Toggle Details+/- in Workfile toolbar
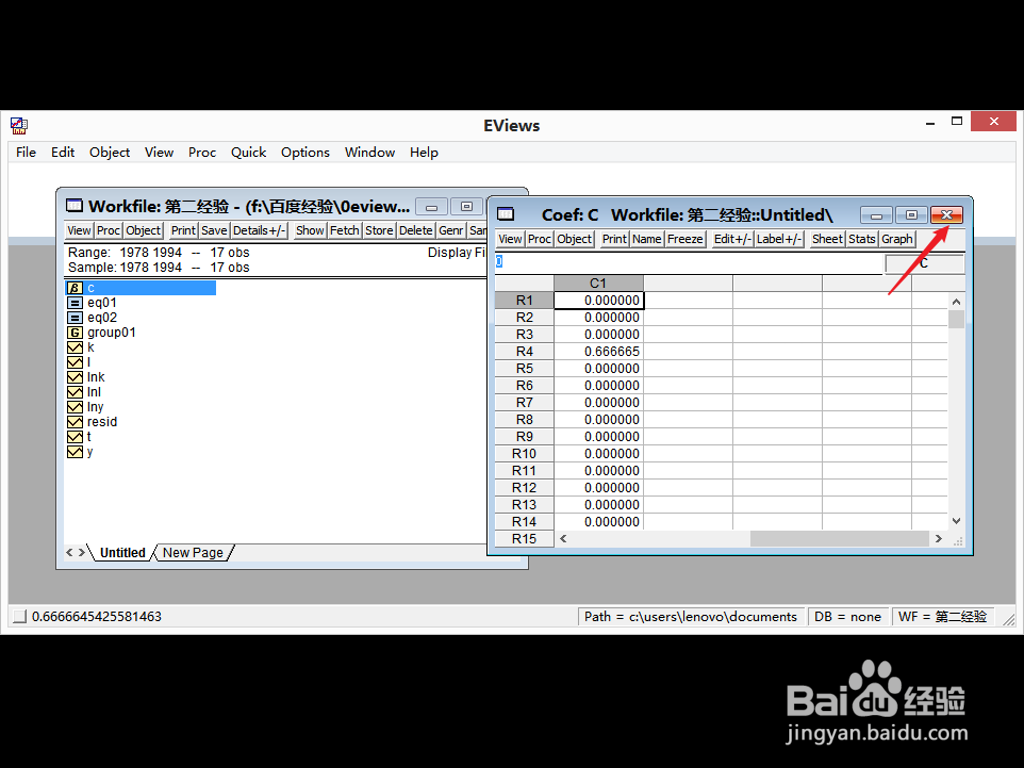 259,231
